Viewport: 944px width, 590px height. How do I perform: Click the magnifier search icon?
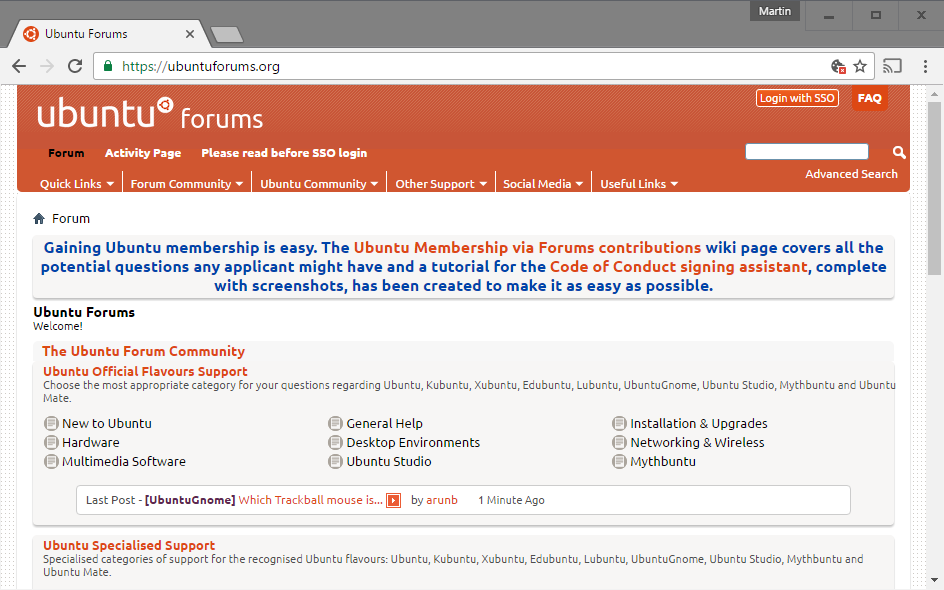coord(899,152)
